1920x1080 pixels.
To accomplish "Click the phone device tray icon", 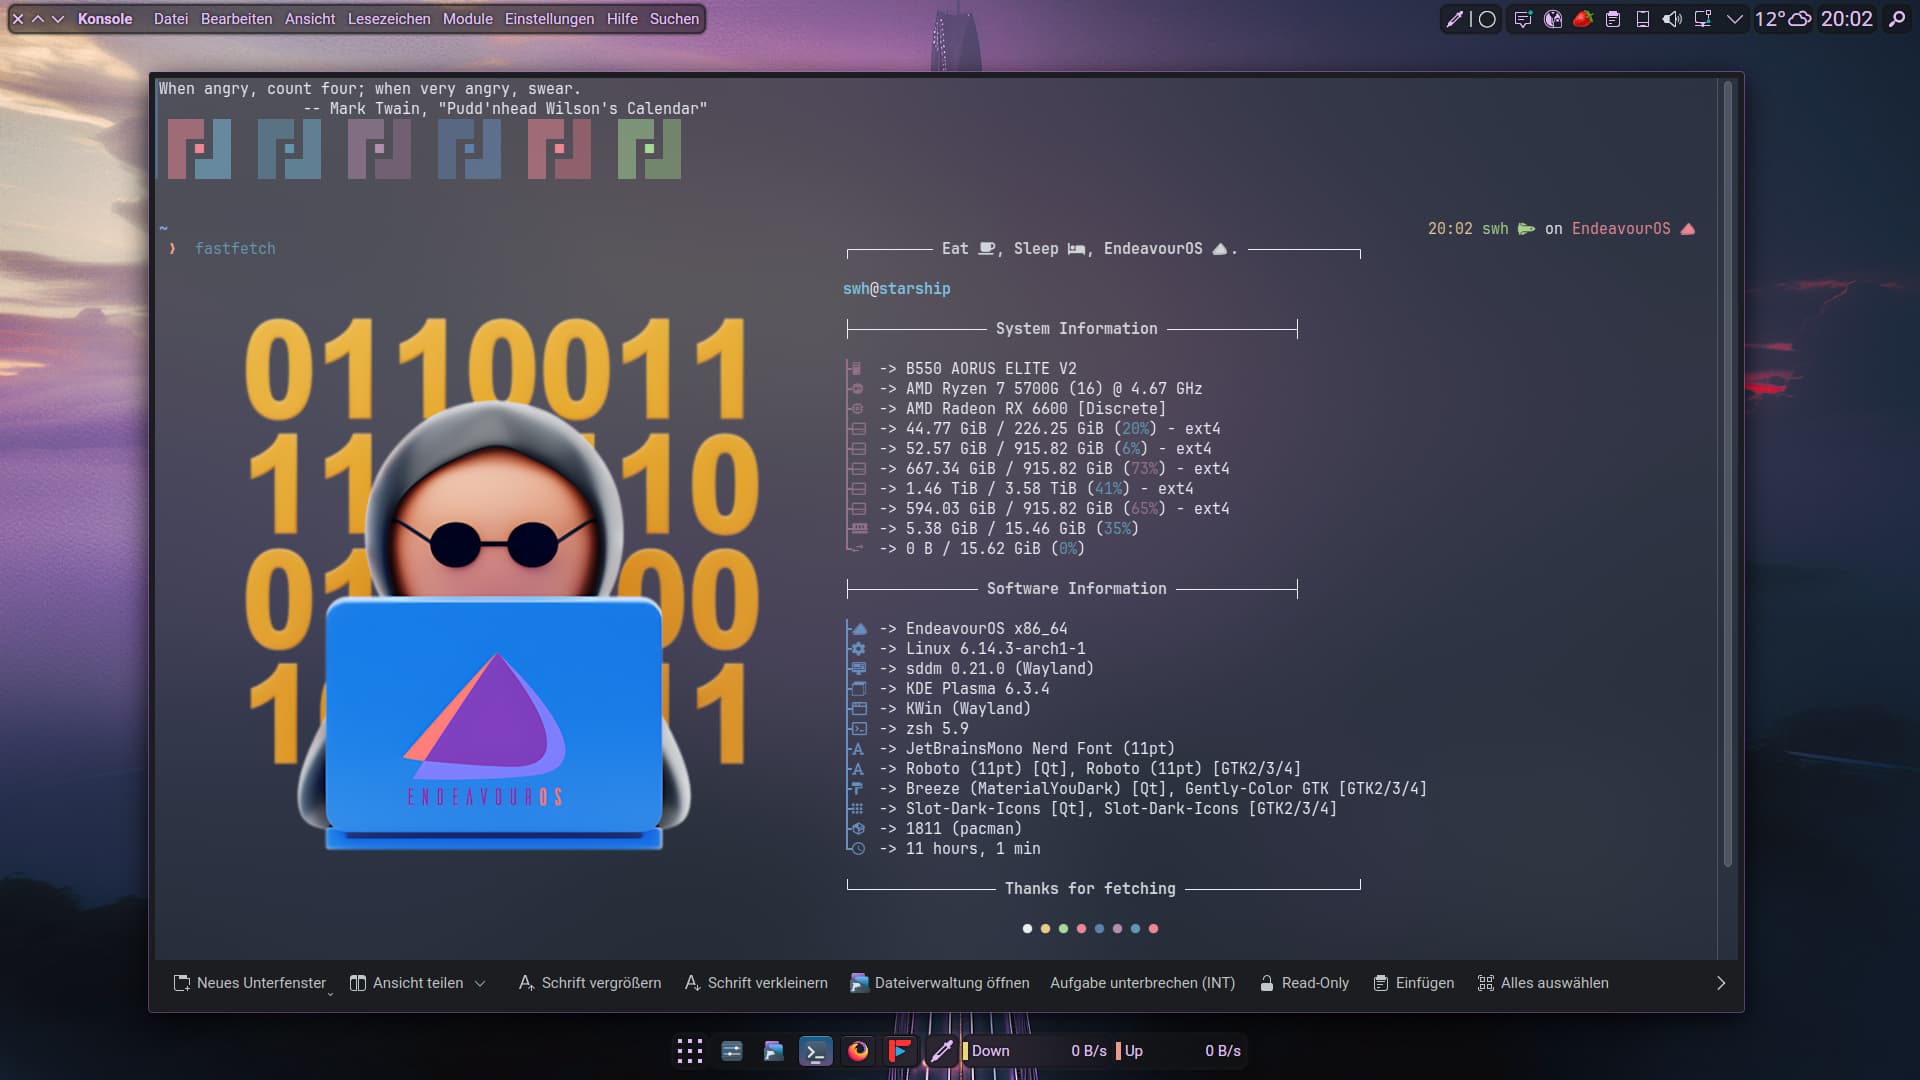I will pos(1643,19).
